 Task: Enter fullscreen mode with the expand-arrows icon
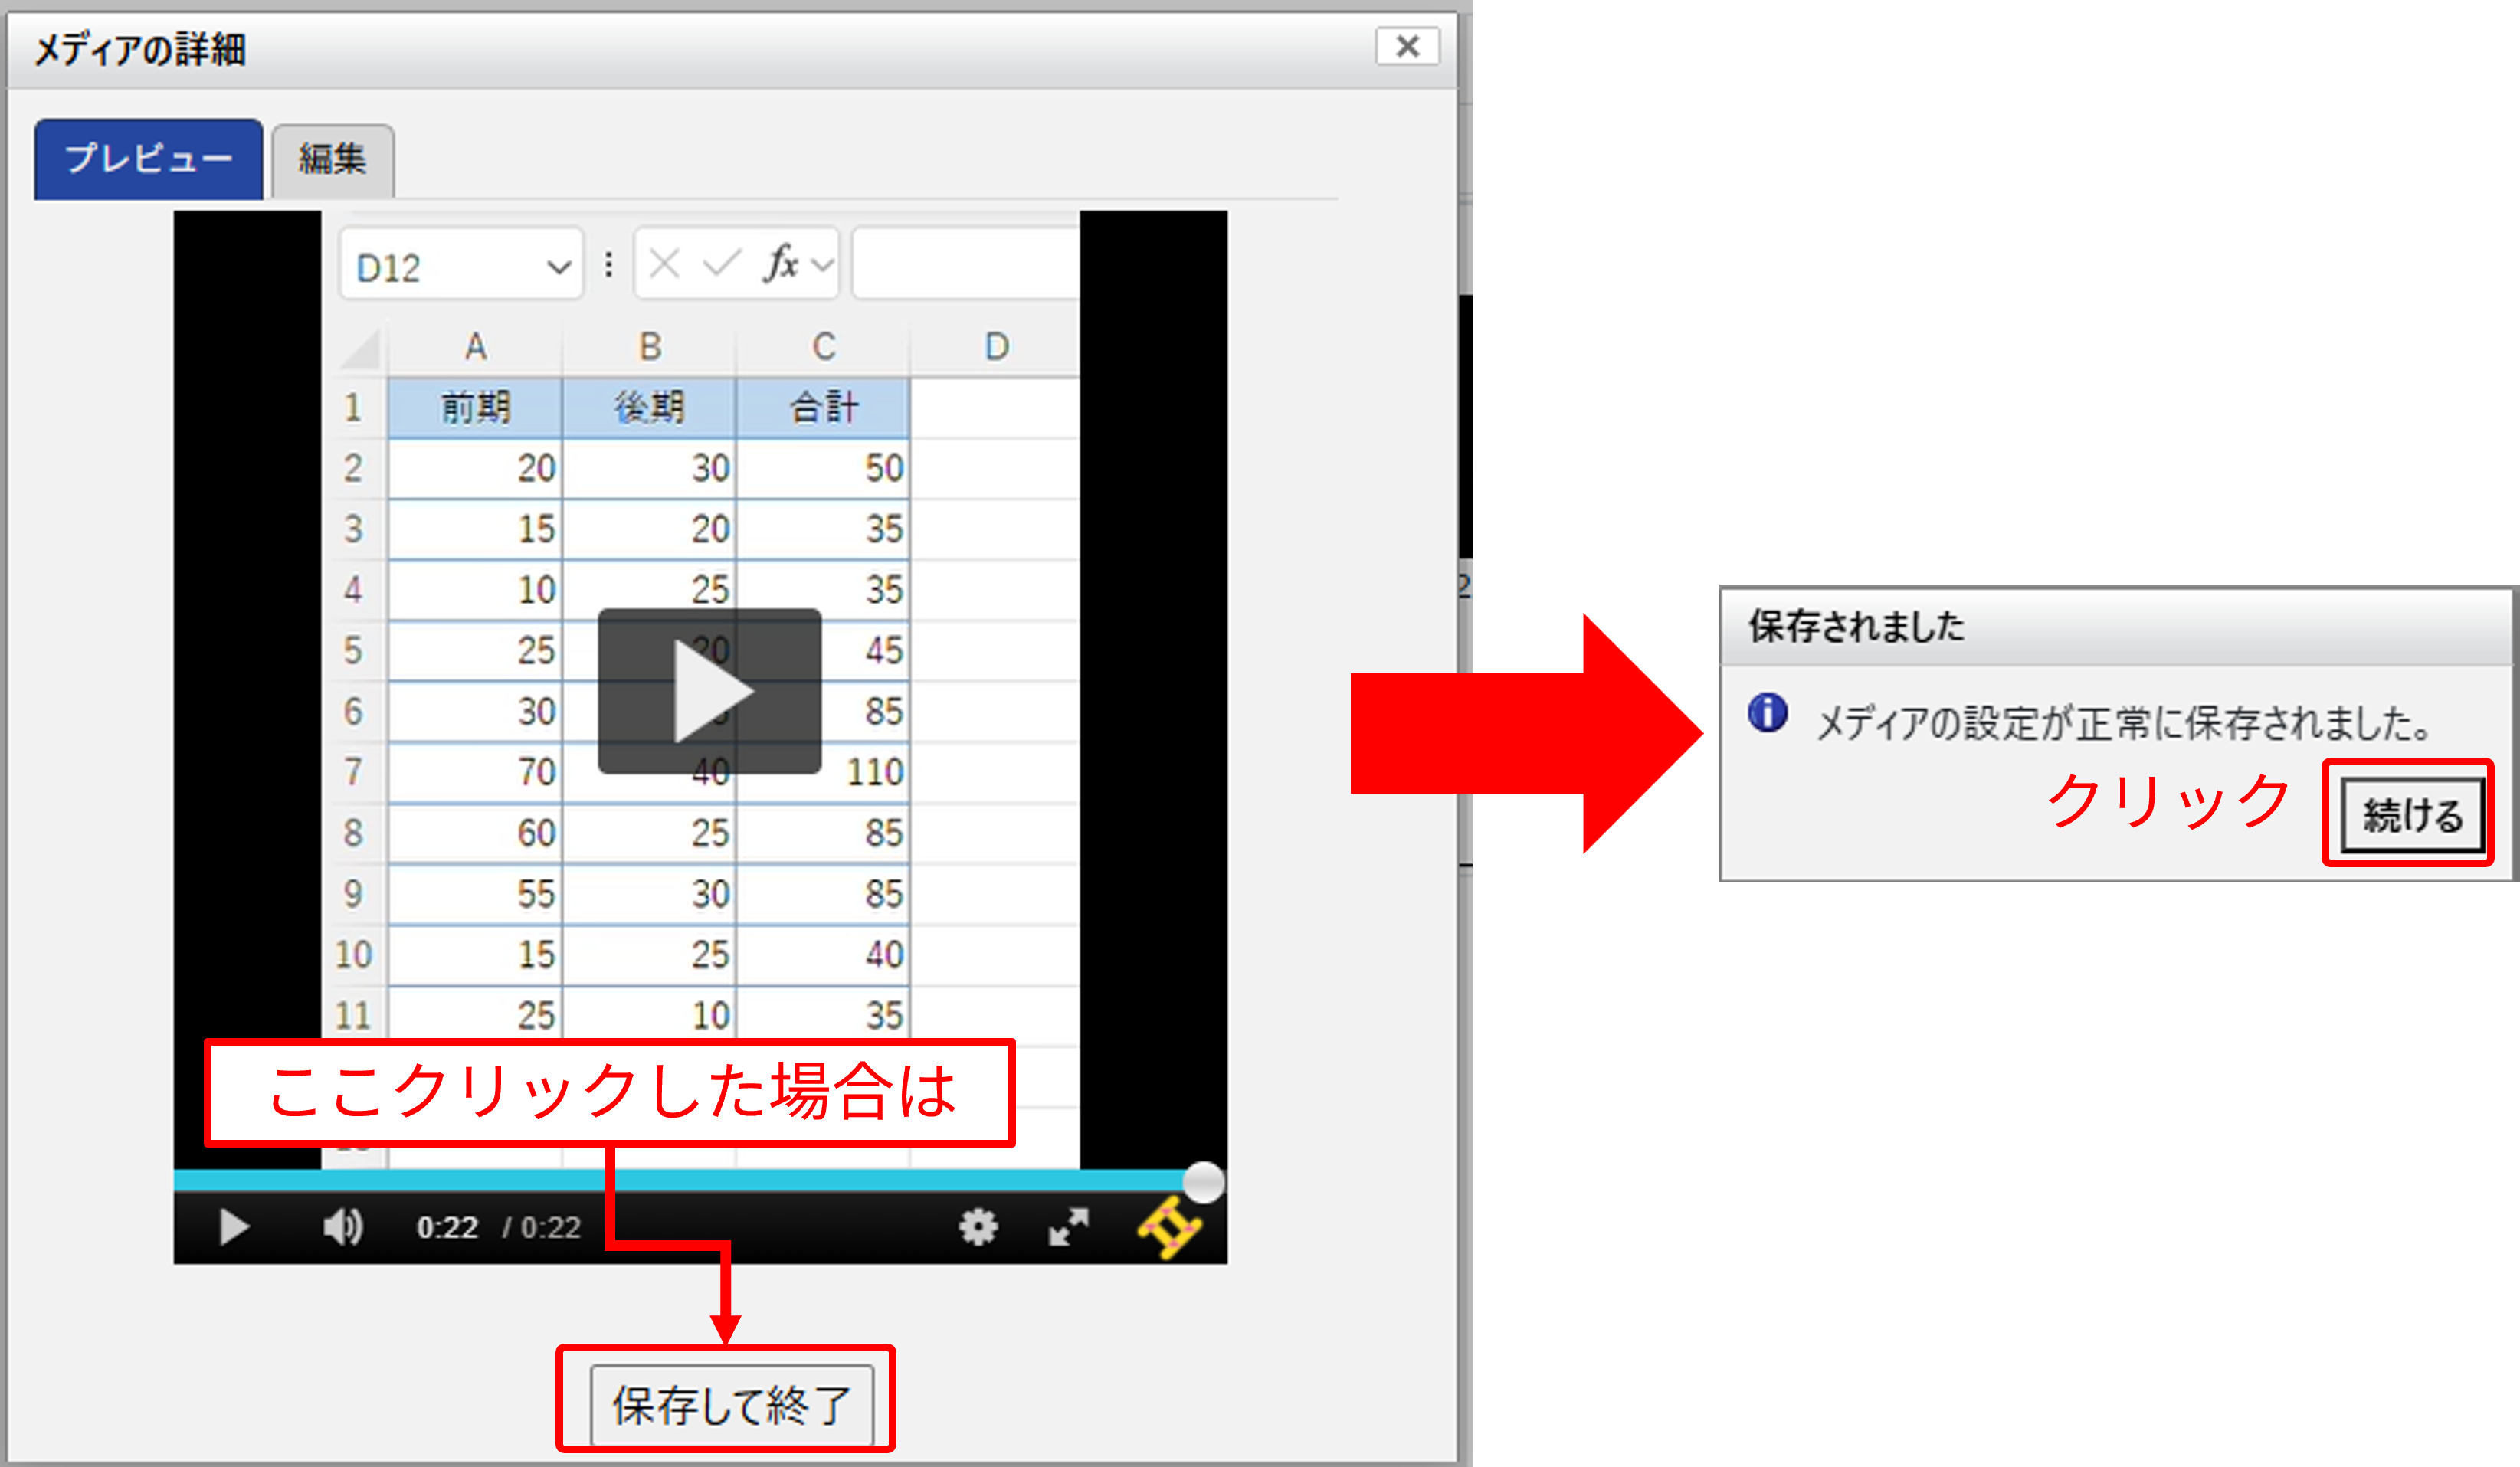(x=1068, y=1227)
